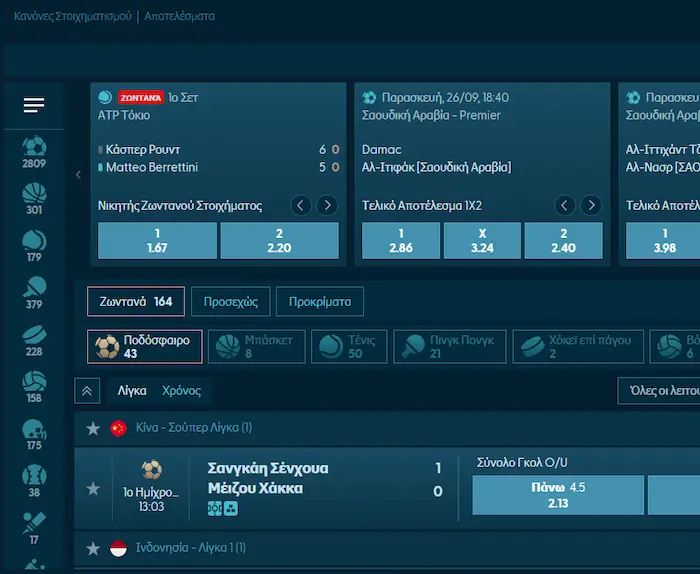Favorite the Σανγκάη Σένχουα match star
The height and width of the screenshot is (574, 700).
93,488
